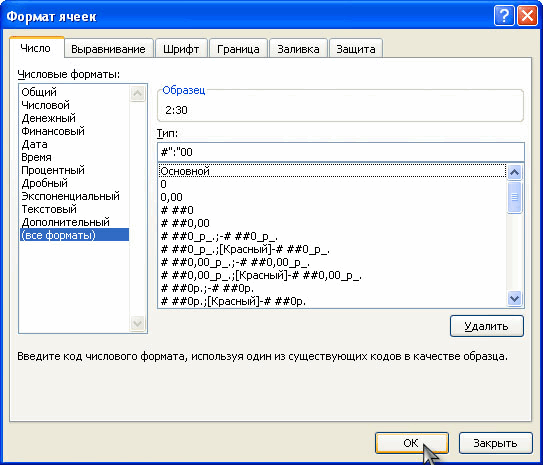The height and width of the screenshot is (465, 543).
Task: Click the Числовые форматы list up arrow
Action: coord(137,93)
